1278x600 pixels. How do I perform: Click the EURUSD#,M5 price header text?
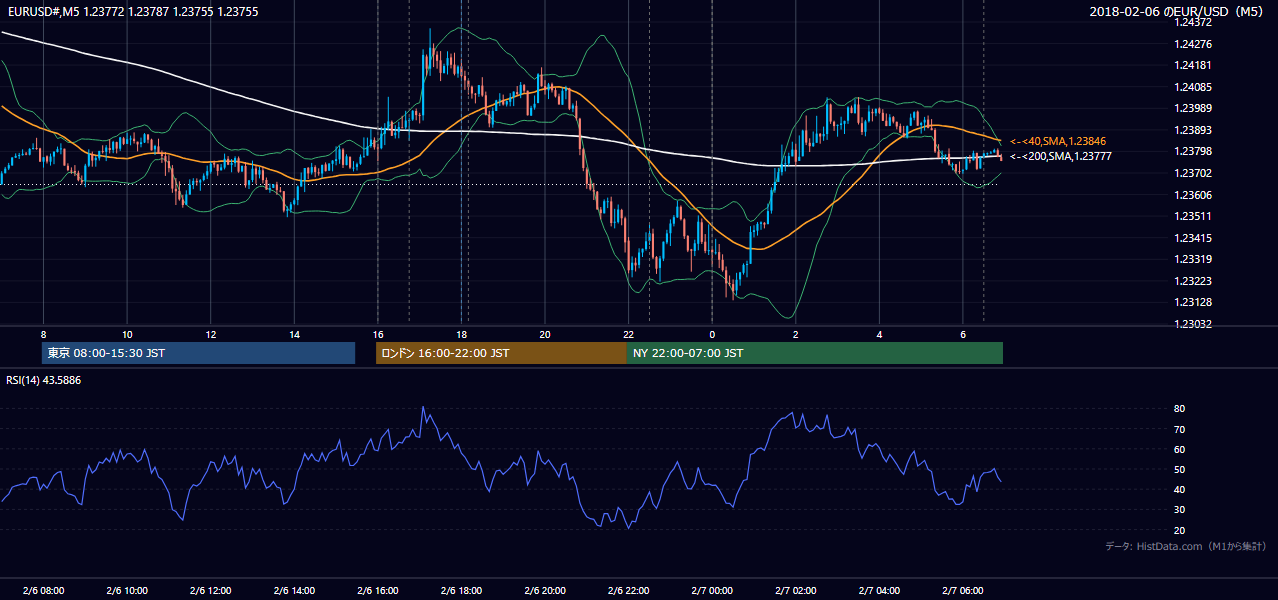tap(132, 11)
